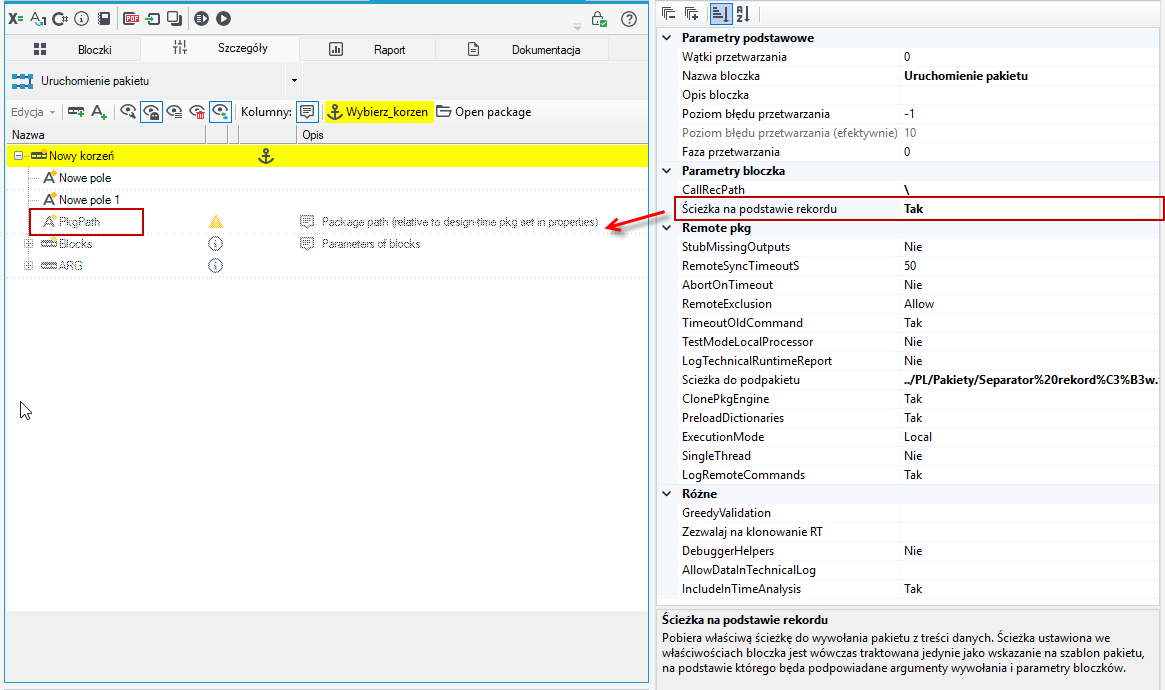Expand the ARG tree node
Viewport: 1165px width, 690px height.
[x=28, y=265]
